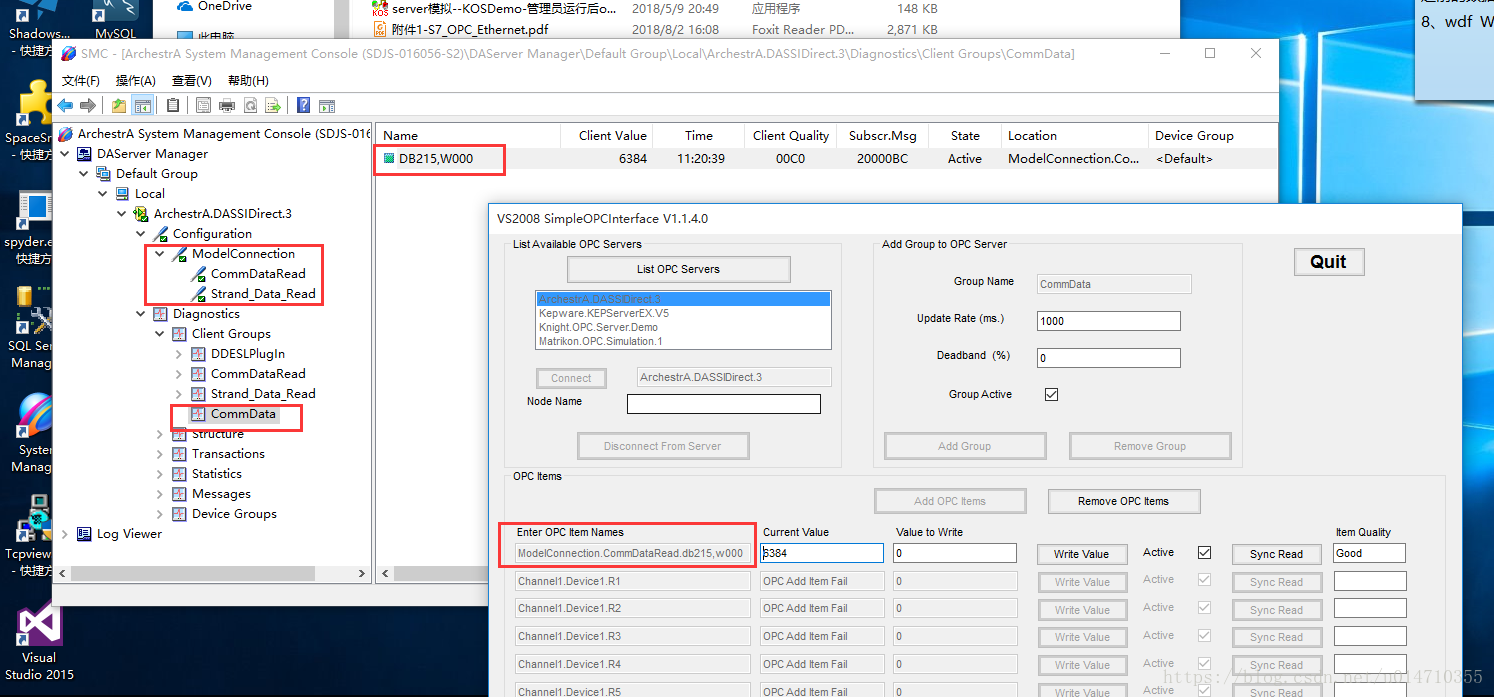Click the Quit button
The height and width of the screenshot is (697, 1494).
pyautogui.click(x=1328, y=261)
